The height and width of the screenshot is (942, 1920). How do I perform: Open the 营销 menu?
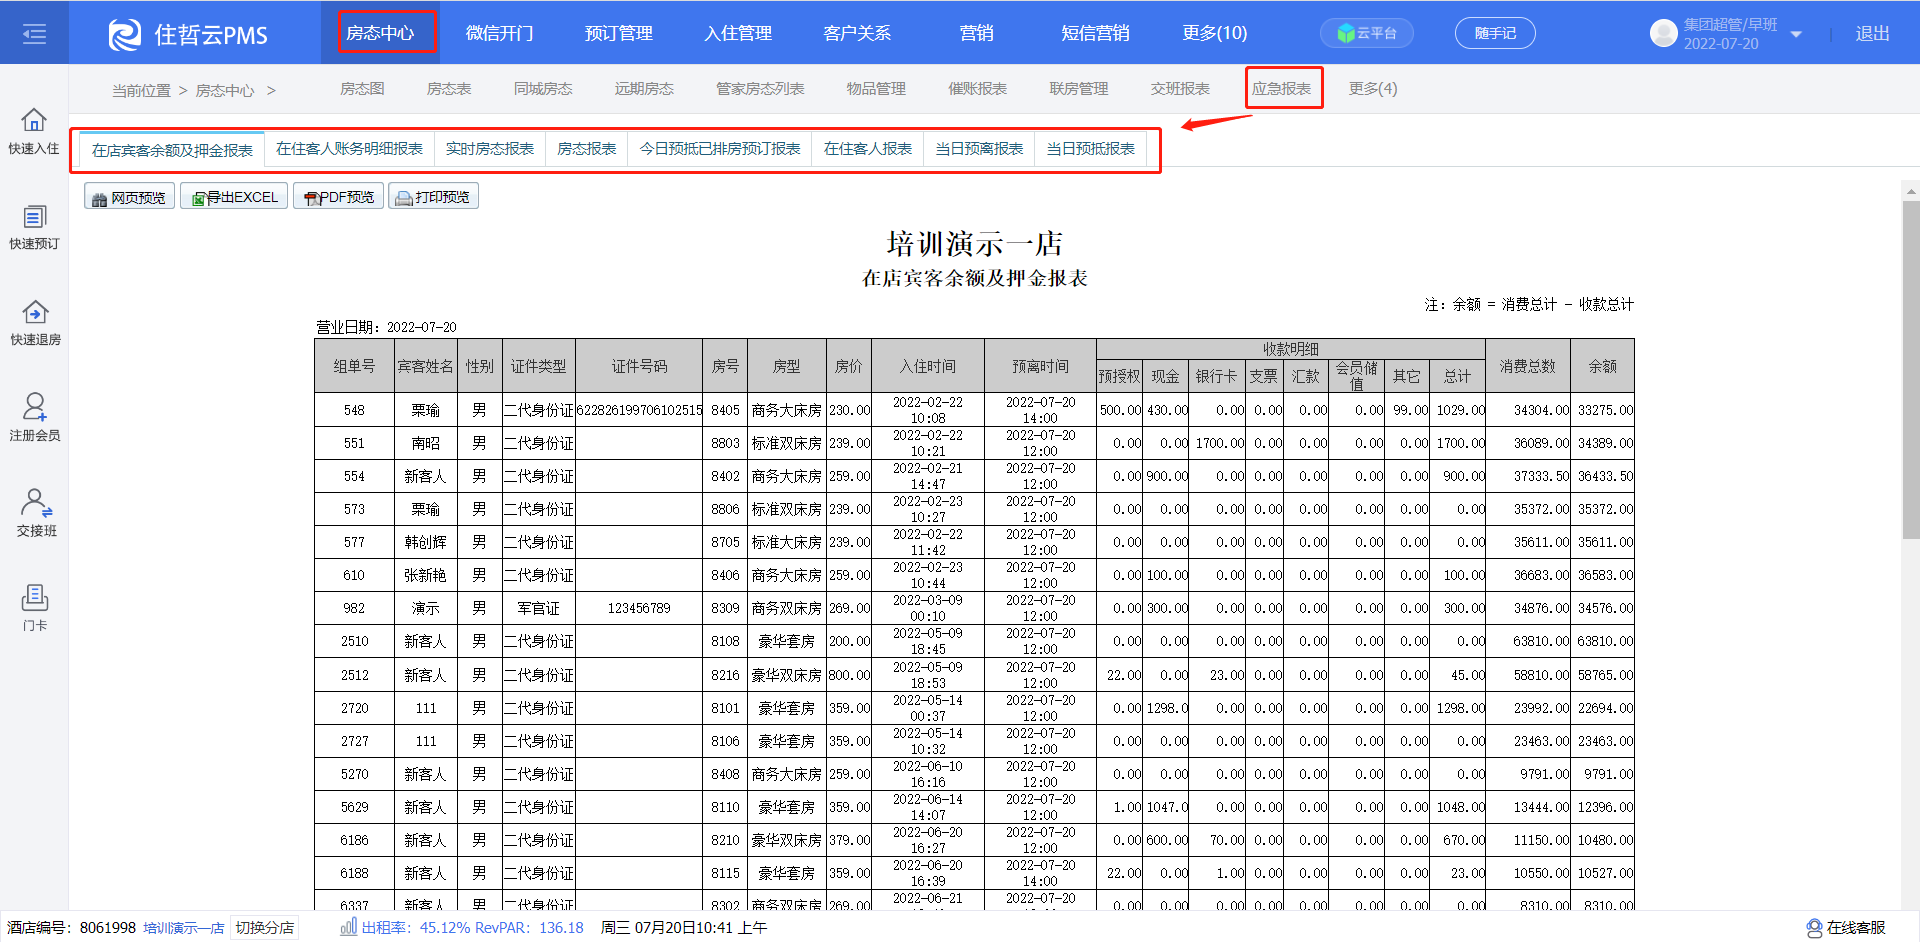click(x=976, y=33)
